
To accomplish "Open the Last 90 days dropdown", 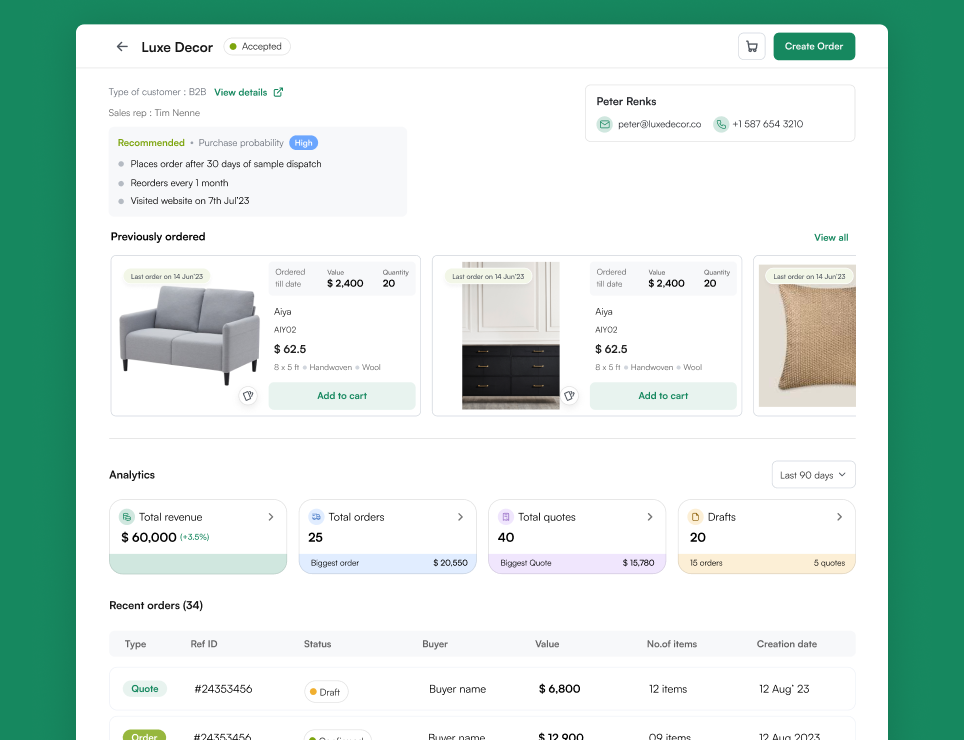I will 813,474.
